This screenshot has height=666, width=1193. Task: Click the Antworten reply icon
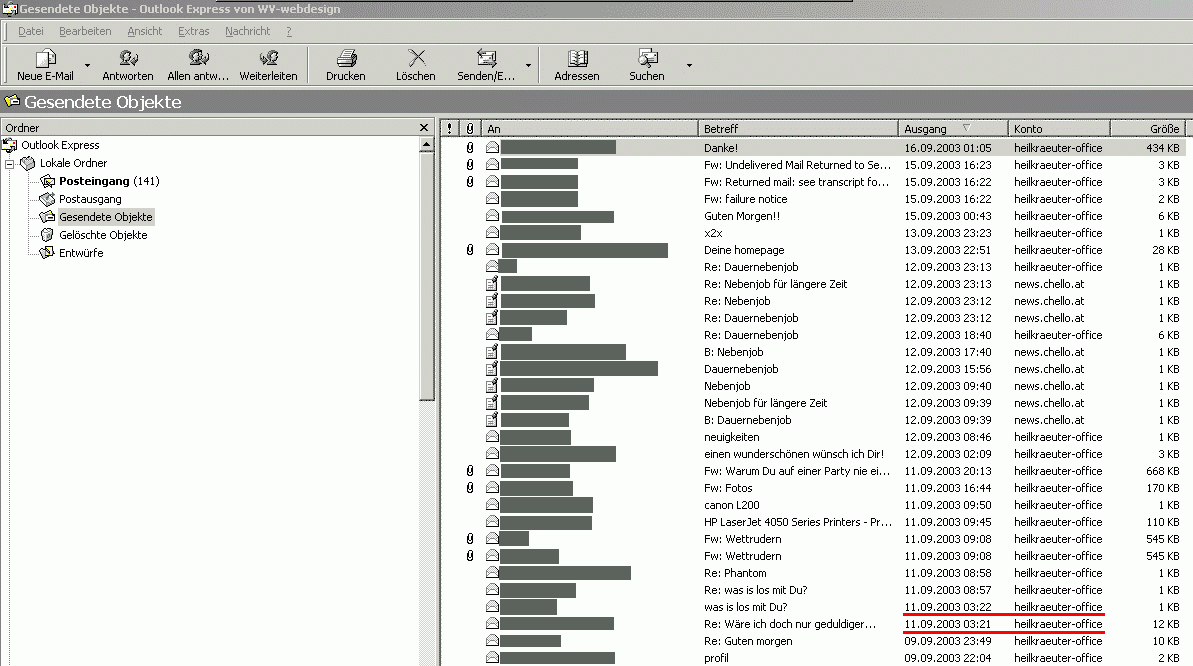[128, 58]
